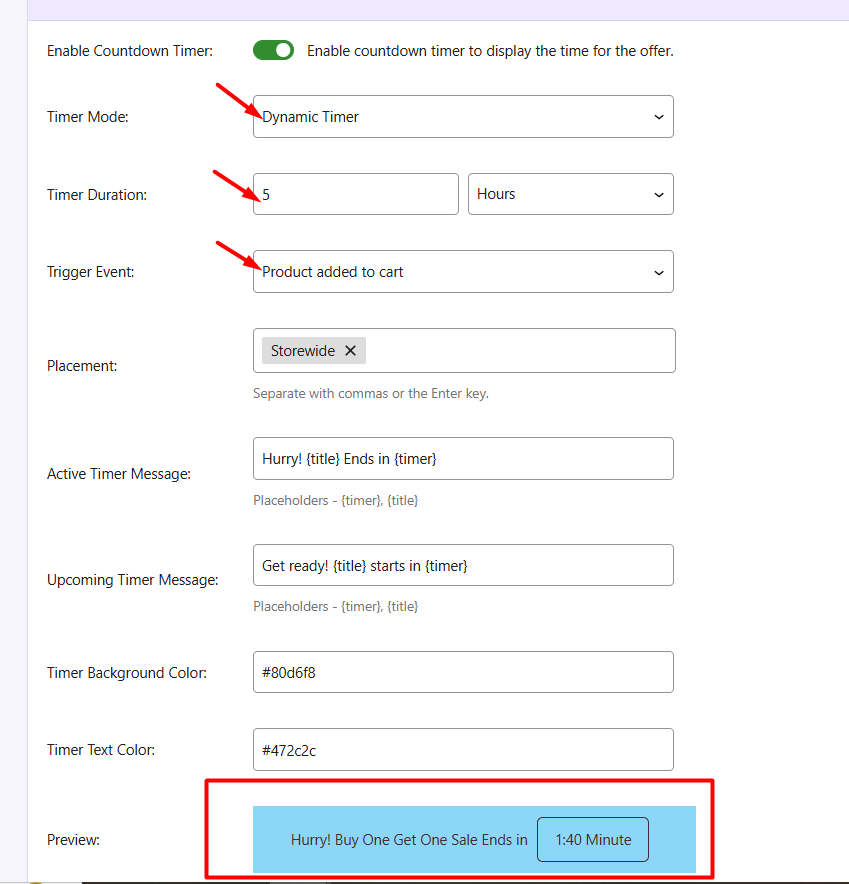Select the Timer Background Color value field
Image resolution: width=849 pixels, height=884 pixels.
click(462, 673)
